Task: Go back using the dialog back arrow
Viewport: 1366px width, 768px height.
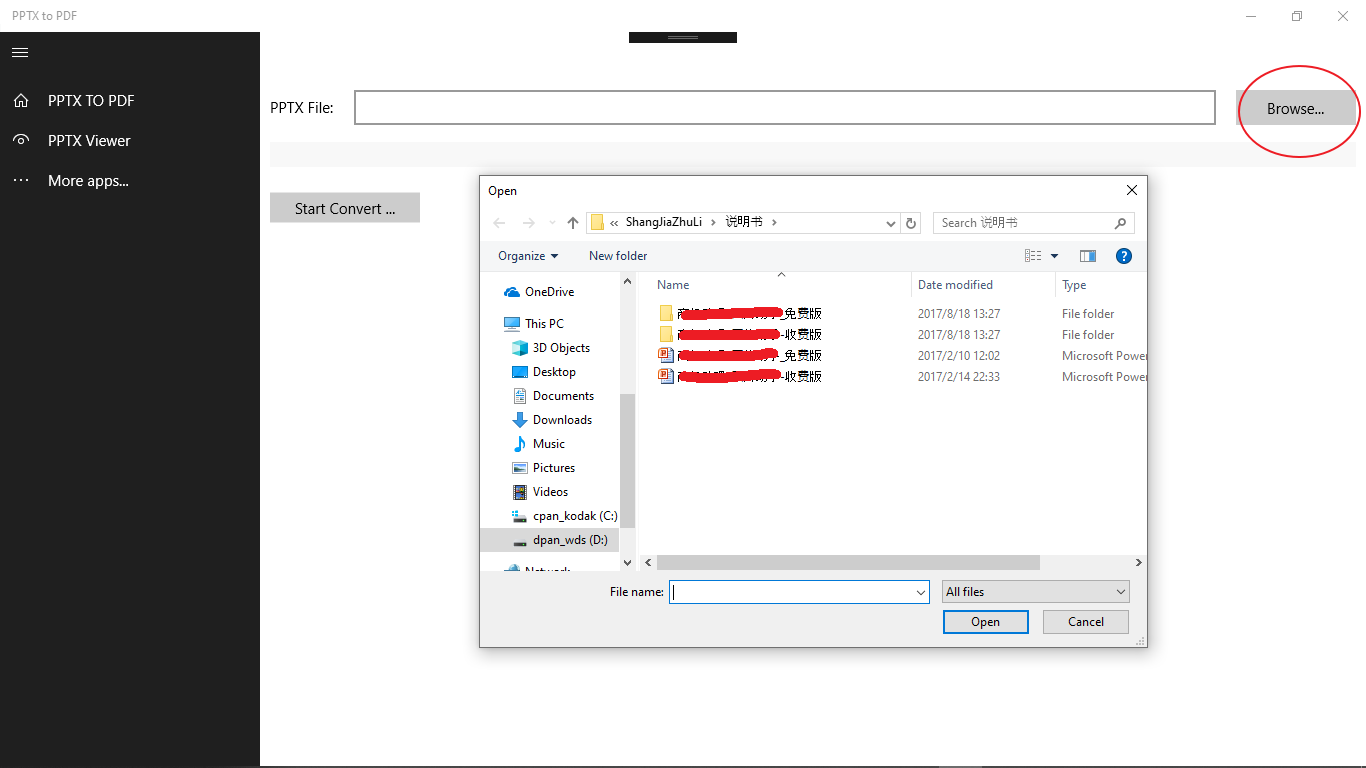Action: [x=499, y=223]
